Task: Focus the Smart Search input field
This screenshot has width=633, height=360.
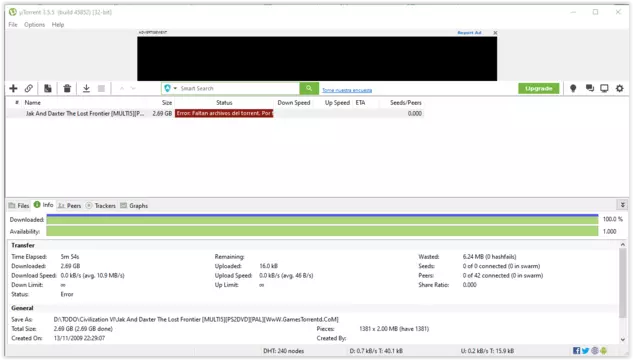Action: [239, 88]
